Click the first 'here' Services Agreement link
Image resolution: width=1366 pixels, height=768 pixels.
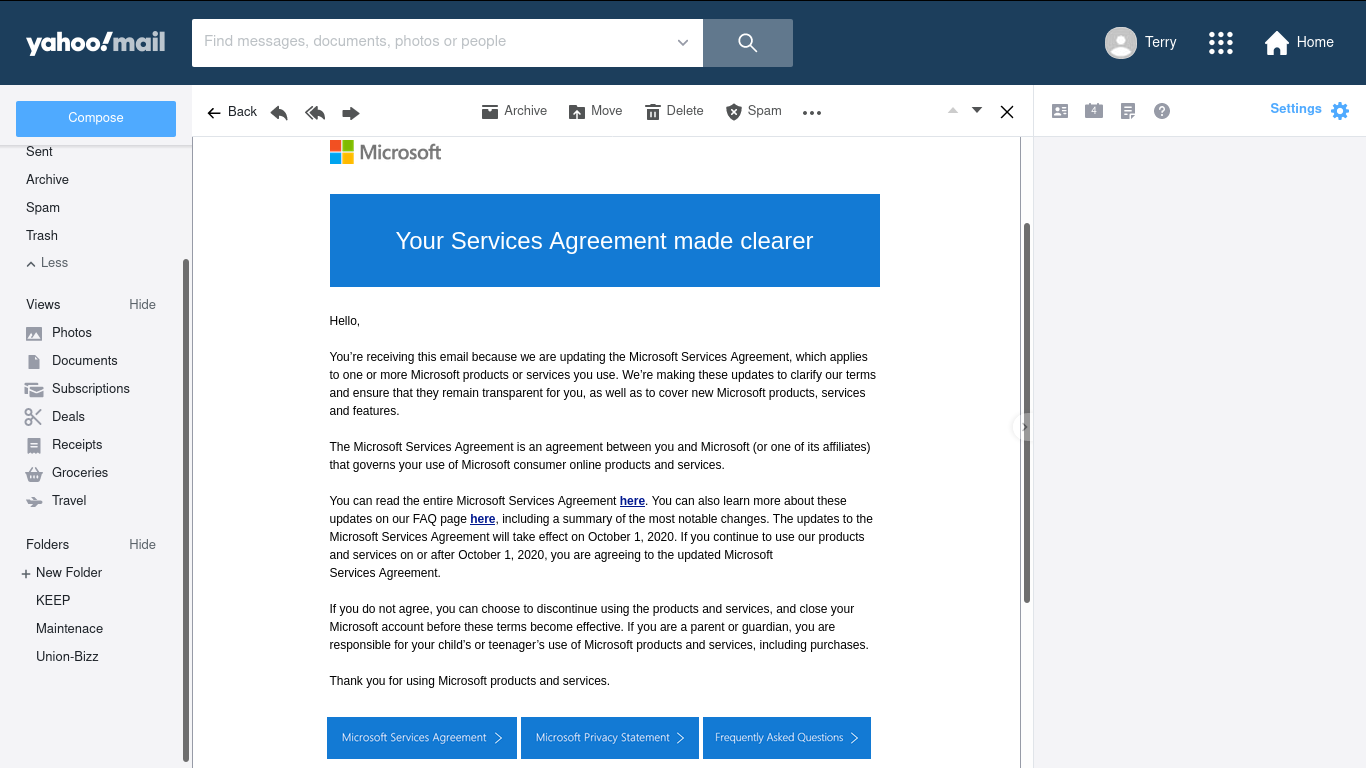pyautogui.click(x=632, y=501)
